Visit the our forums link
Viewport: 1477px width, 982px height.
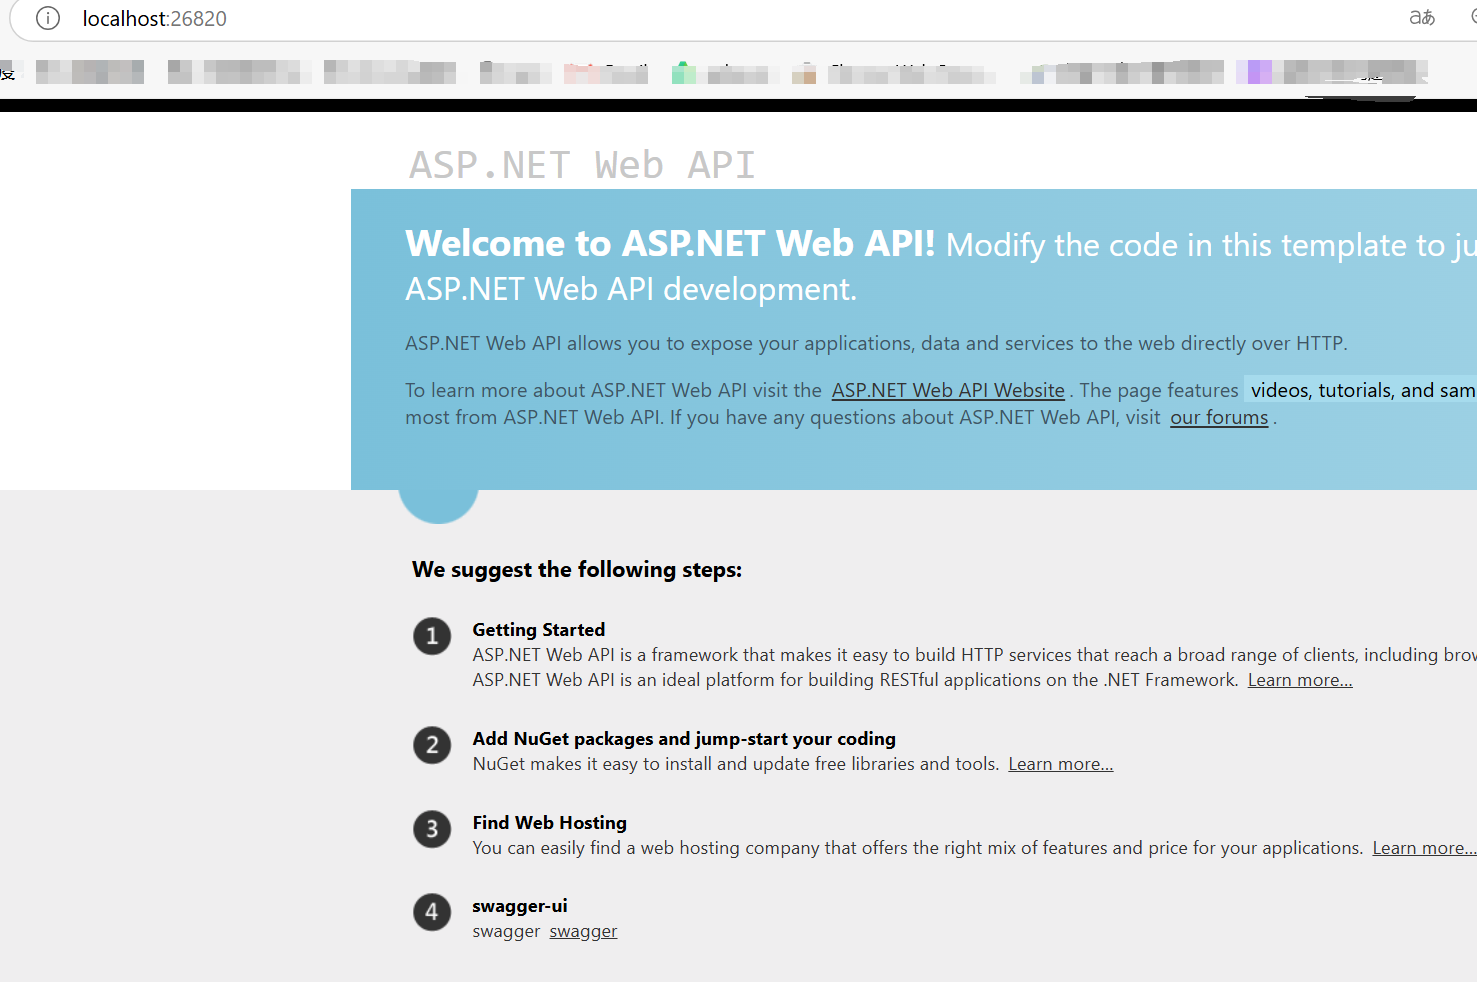coord(1219,417)
